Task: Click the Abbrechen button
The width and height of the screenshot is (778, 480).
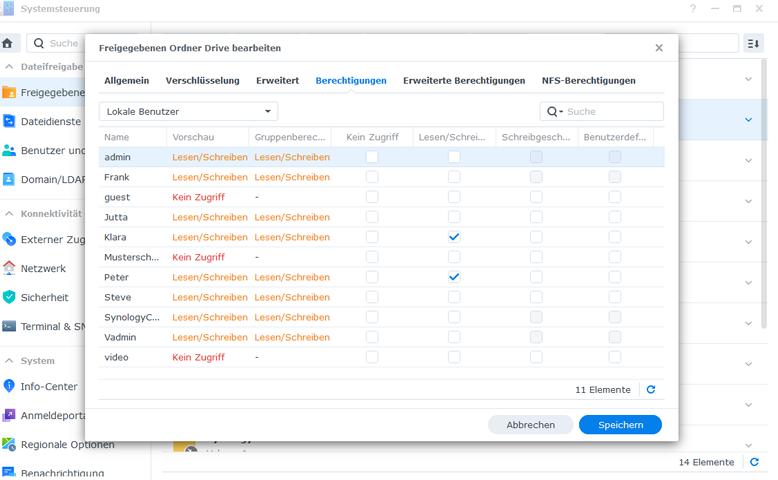Action: 530,425
